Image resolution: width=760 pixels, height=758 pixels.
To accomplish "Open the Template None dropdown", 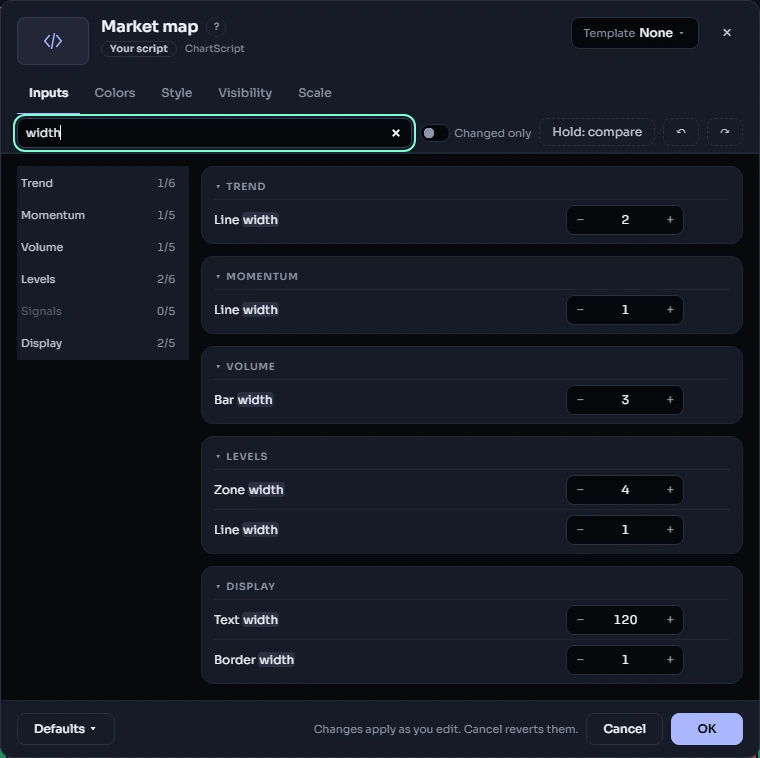I will [x=634, y=33].
